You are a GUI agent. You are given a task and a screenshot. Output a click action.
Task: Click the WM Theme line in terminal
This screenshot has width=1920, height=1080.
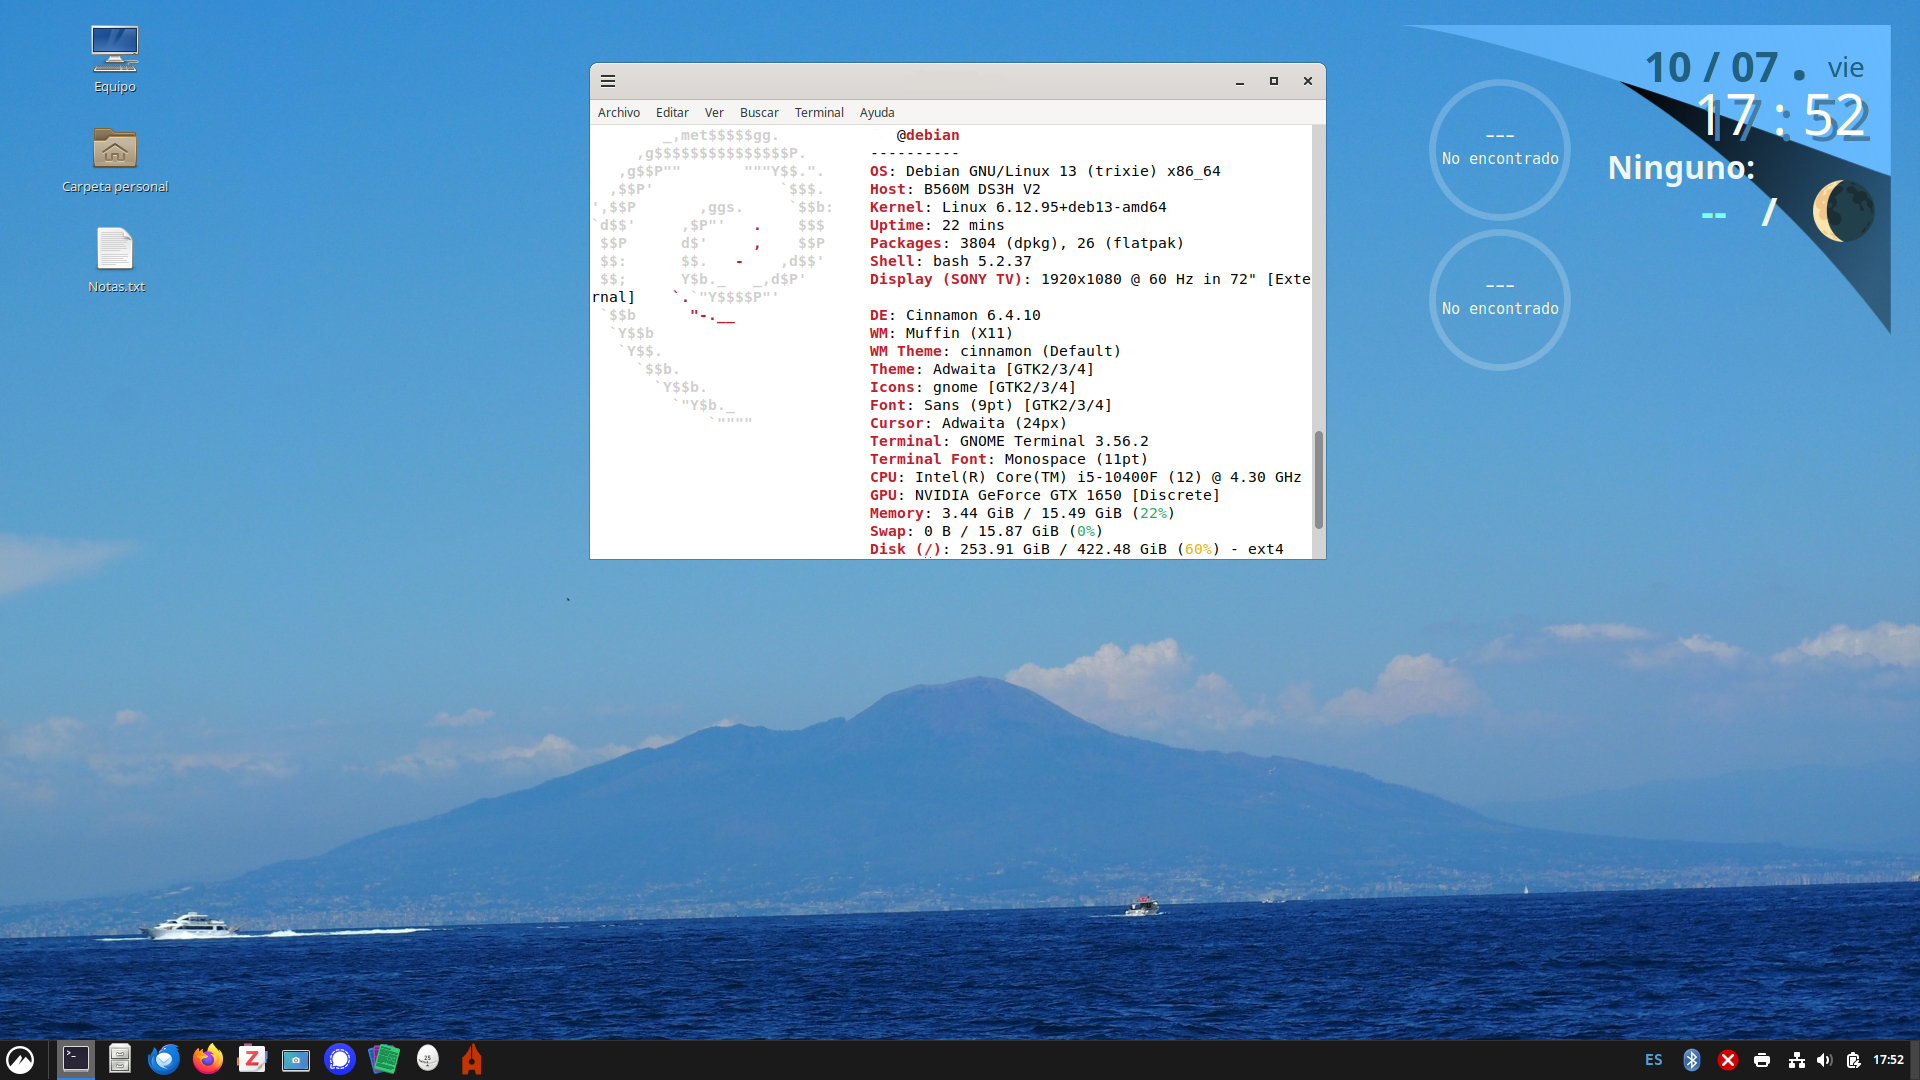click(x=995, y=352)
